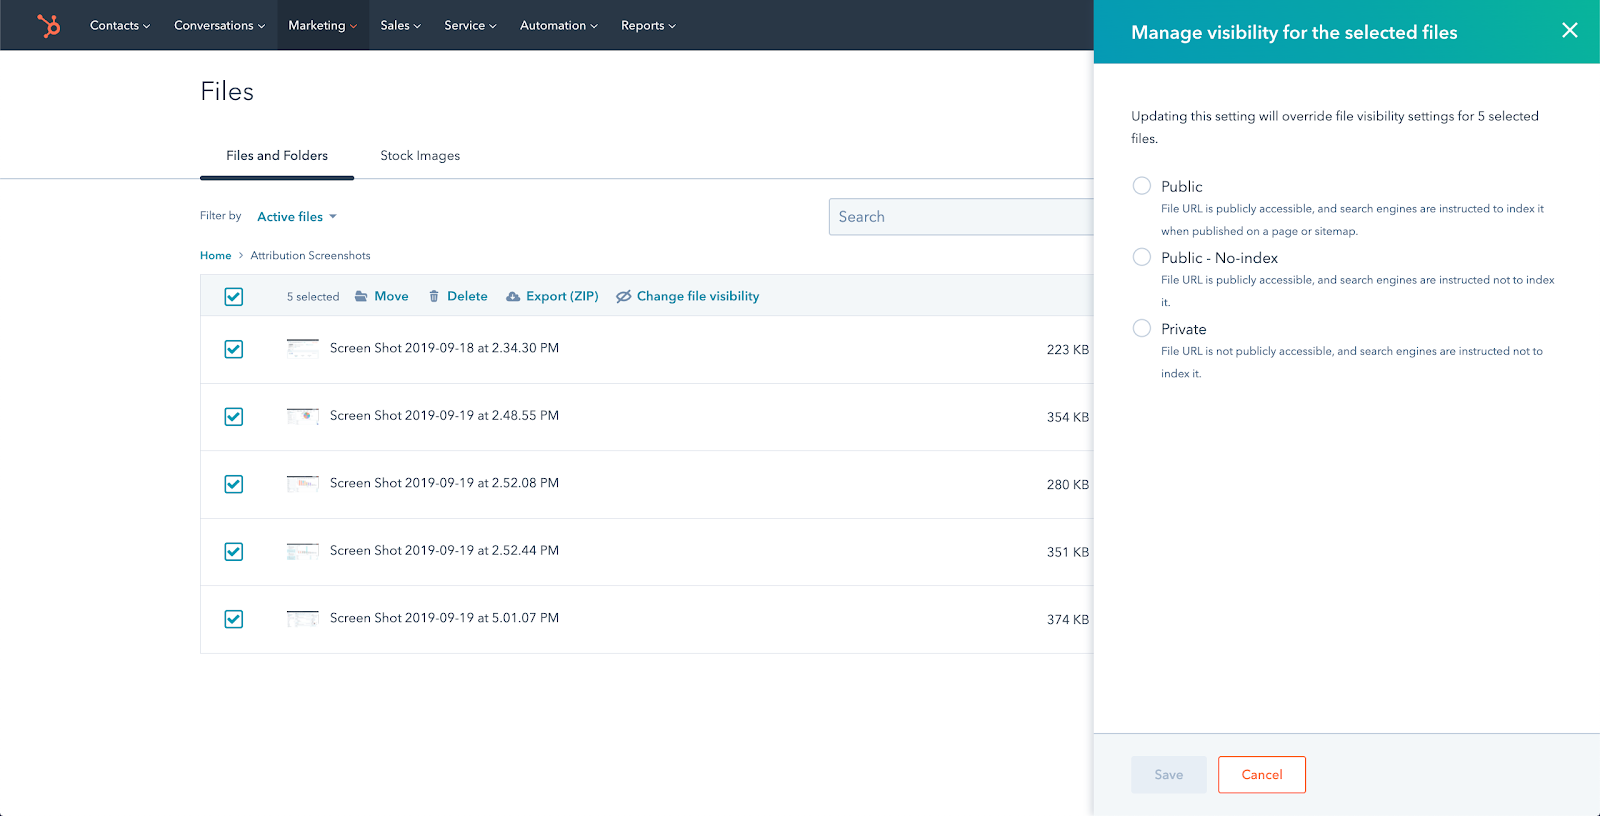Click the Export (ZIP) cloud icon
Image resolution: width=1600 pixels, height=816 pixels.
click(x=513, y=296)
